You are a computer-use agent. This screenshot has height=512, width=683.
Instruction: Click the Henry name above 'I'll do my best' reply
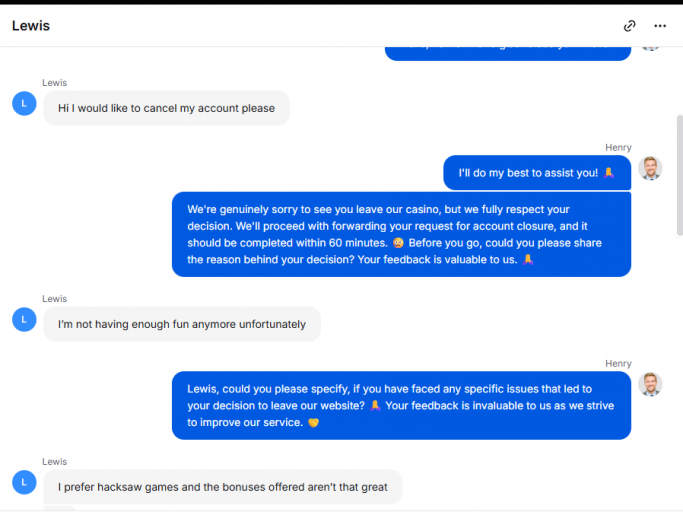pyautogui.click(x=618, y=147)
